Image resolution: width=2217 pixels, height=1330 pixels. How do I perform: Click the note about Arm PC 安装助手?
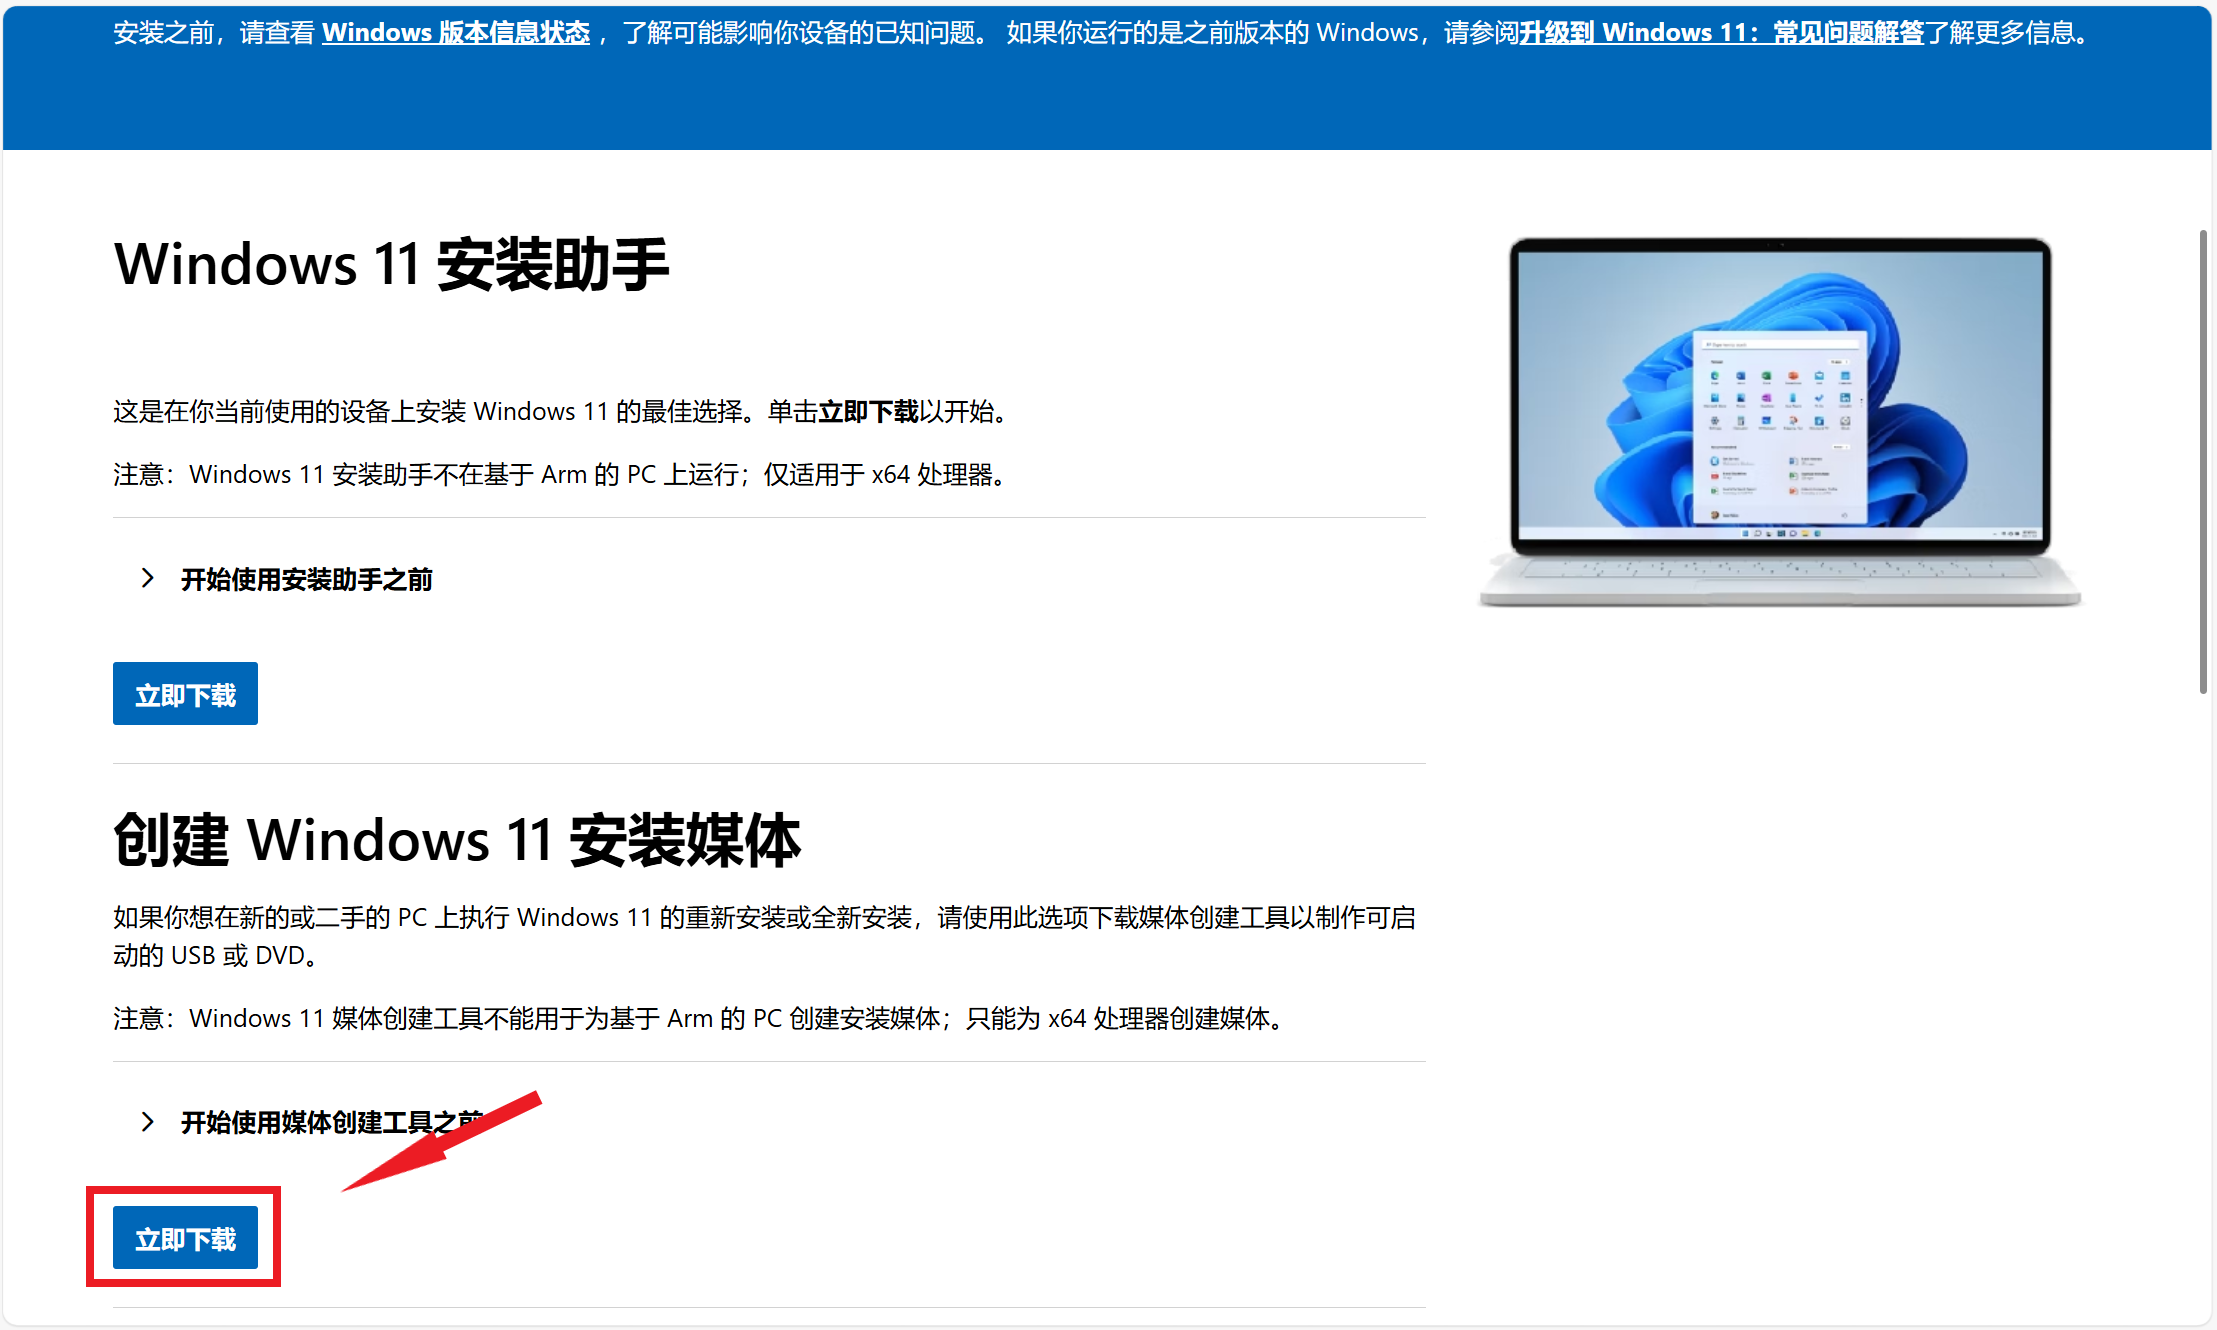(x=562, y=474)
